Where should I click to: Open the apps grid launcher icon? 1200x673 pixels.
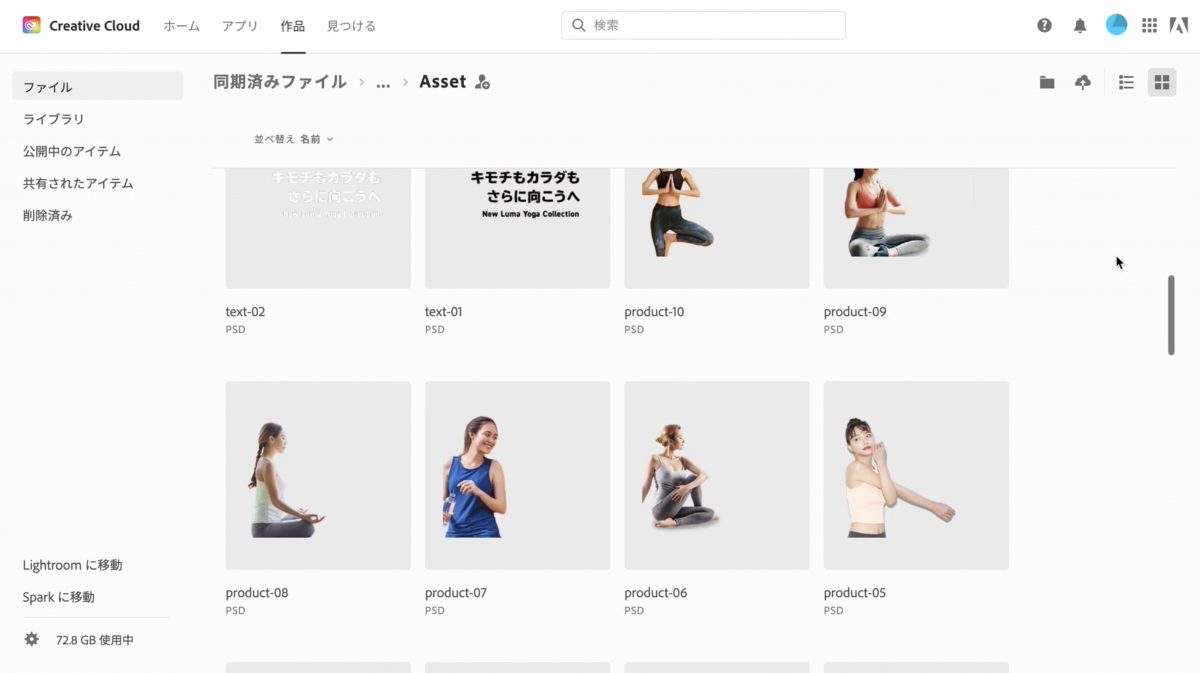pos(1150,26)
